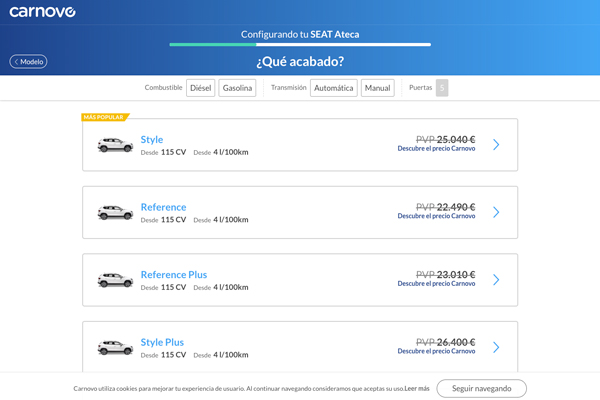Screen dimensions: 600x400
Task: Toggle the 5 doors filter
Action: point(442,88)
